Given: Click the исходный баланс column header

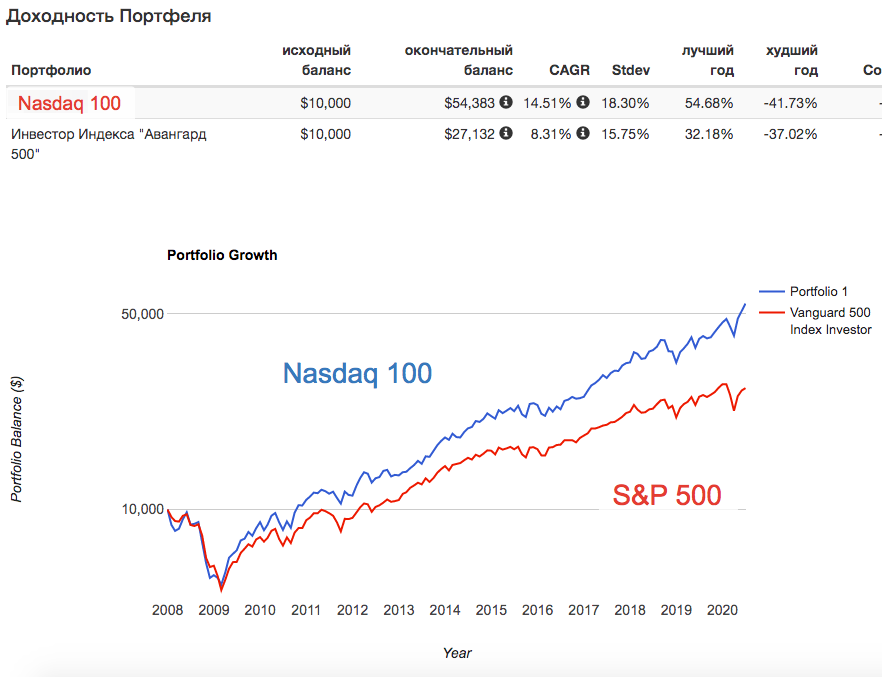Looking at the screenshot, I should click(x=317, y=60).
